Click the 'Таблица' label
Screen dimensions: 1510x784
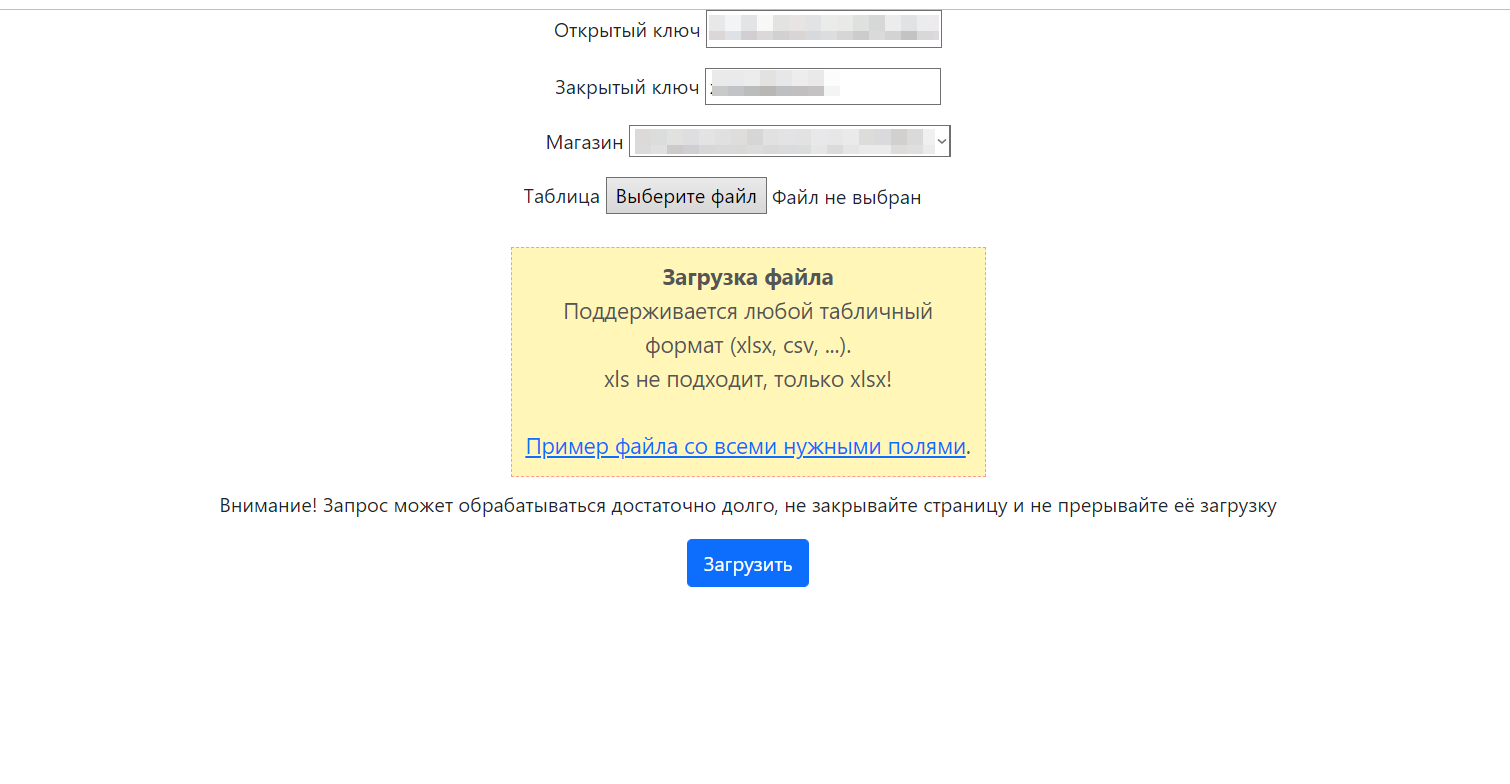(x=562, y=197)
